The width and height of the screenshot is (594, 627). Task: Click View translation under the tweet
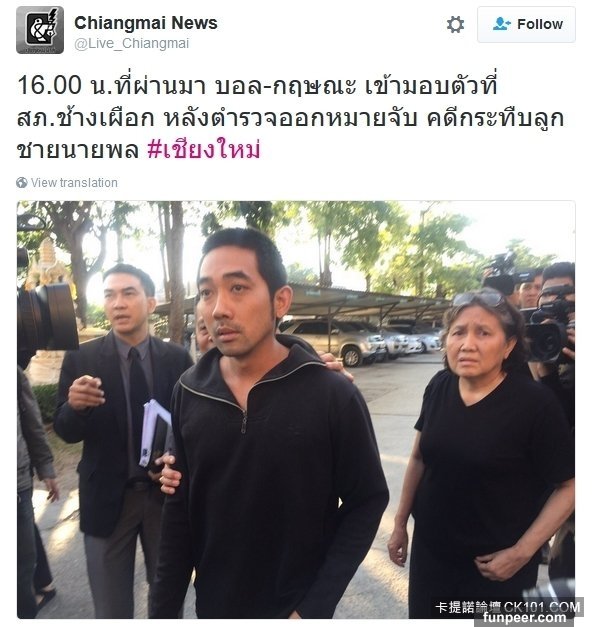point(74,183)
